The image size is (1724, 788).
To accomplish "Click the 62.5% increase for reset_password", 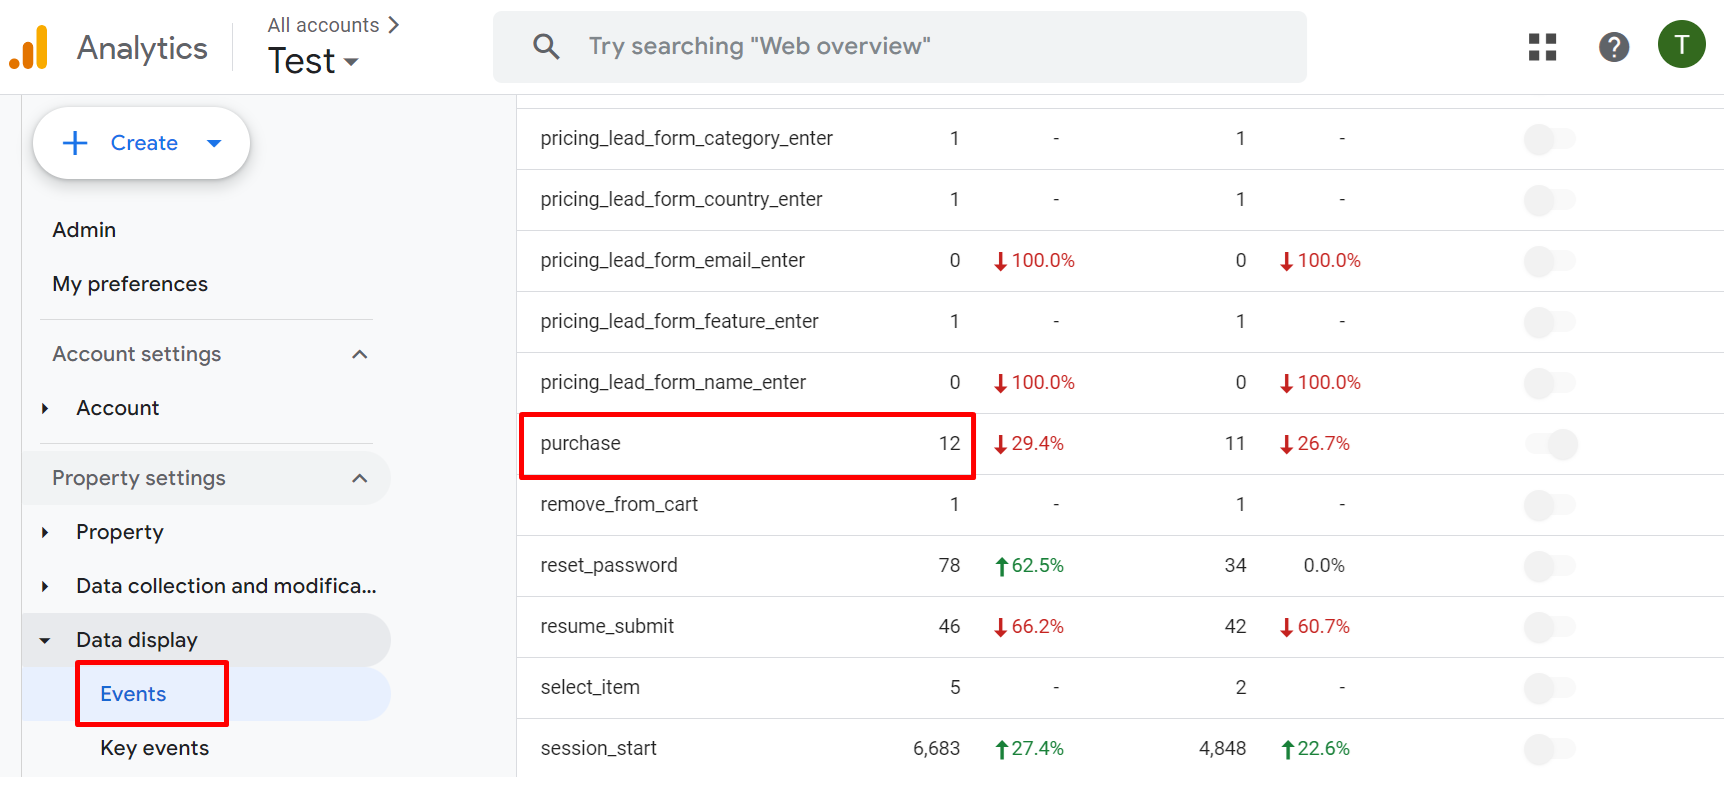I will pos(1029,565).
